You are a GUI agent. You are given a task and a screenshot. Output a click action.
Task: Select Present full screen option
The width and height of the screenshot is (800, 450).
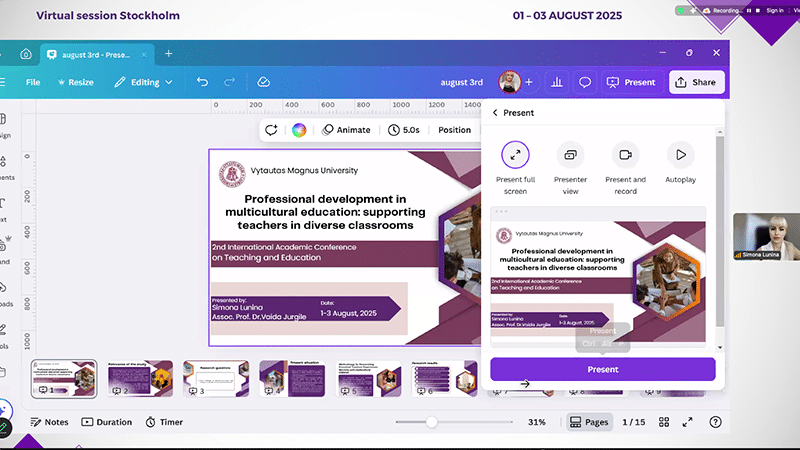[x=515, y=155]
